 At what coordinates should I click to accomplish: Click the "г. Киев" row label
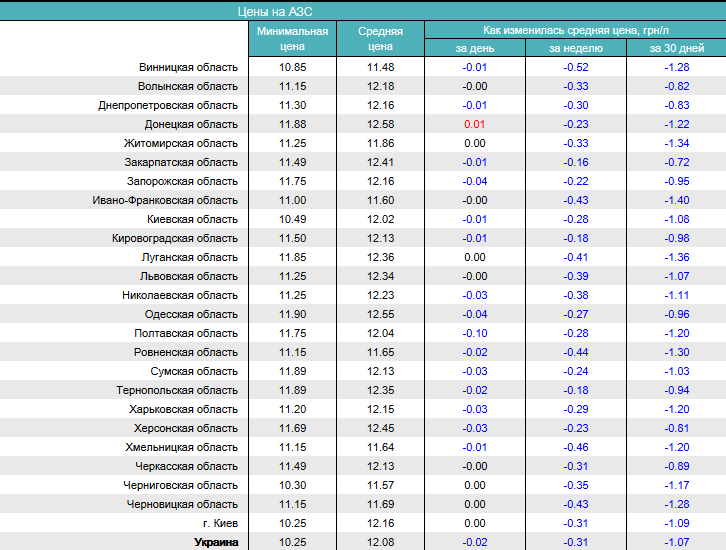coord(219,523)
